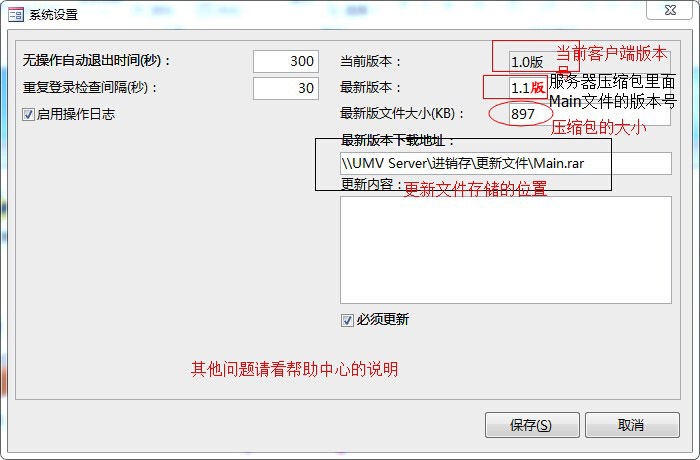The width and height of the screenshot is (700, 460).
Task: Toggle the 启用操作日志 checkbox
Action: (x=28, y=115)
